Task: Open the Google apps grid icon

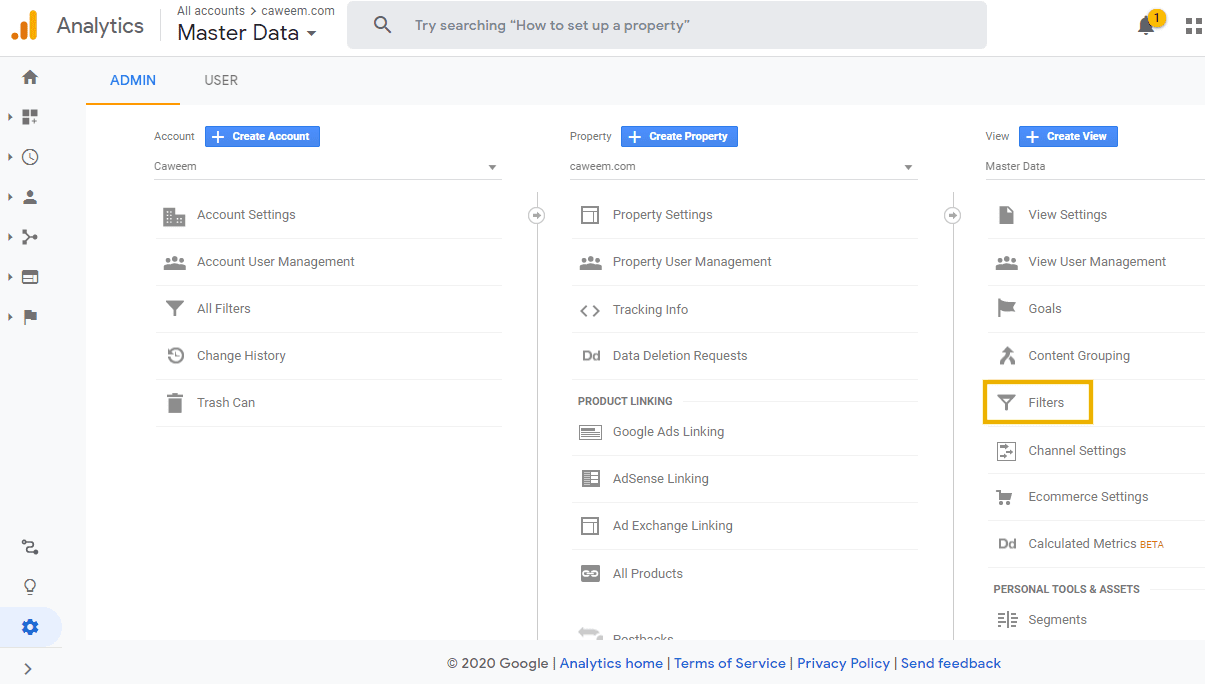Action: (x=1193, y=26)
